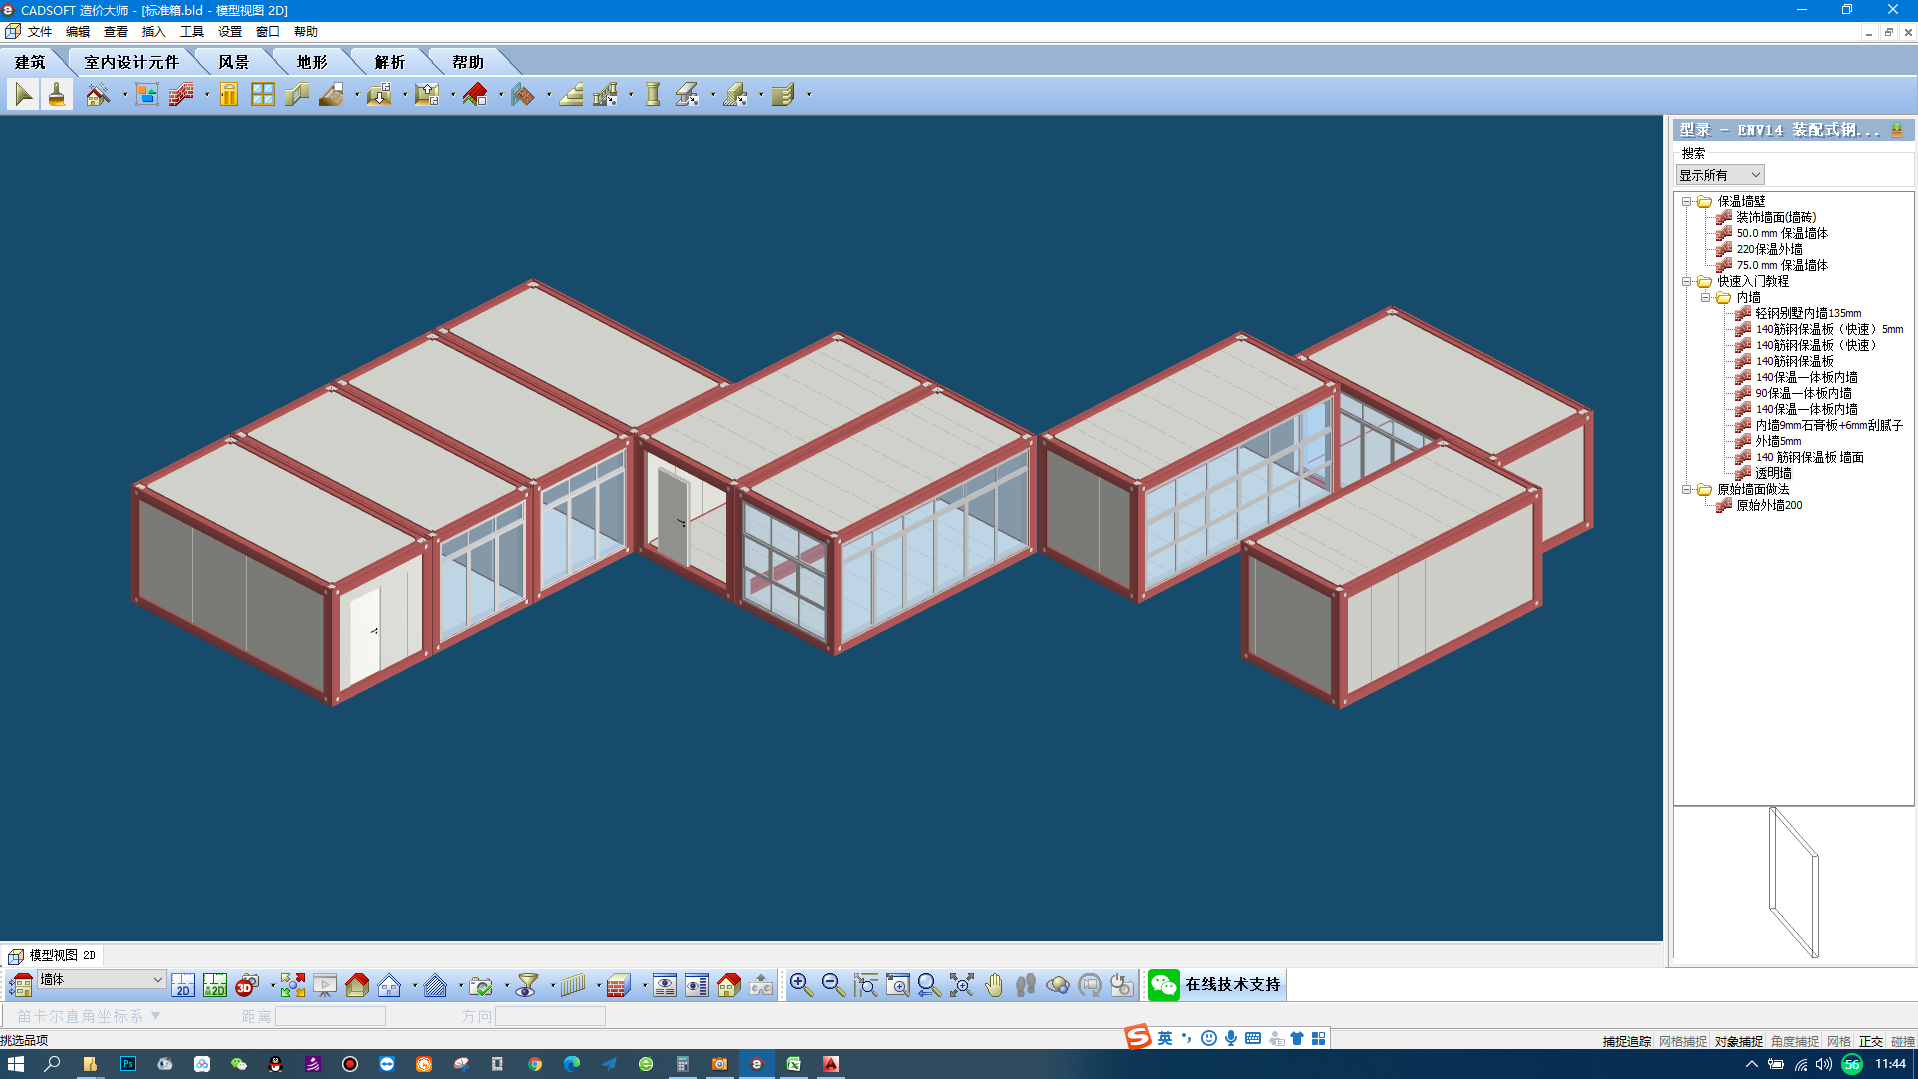Click the WeChat online support icon
The width and height of the screenshot is (1918, 1079).
tap(1163, 985)
